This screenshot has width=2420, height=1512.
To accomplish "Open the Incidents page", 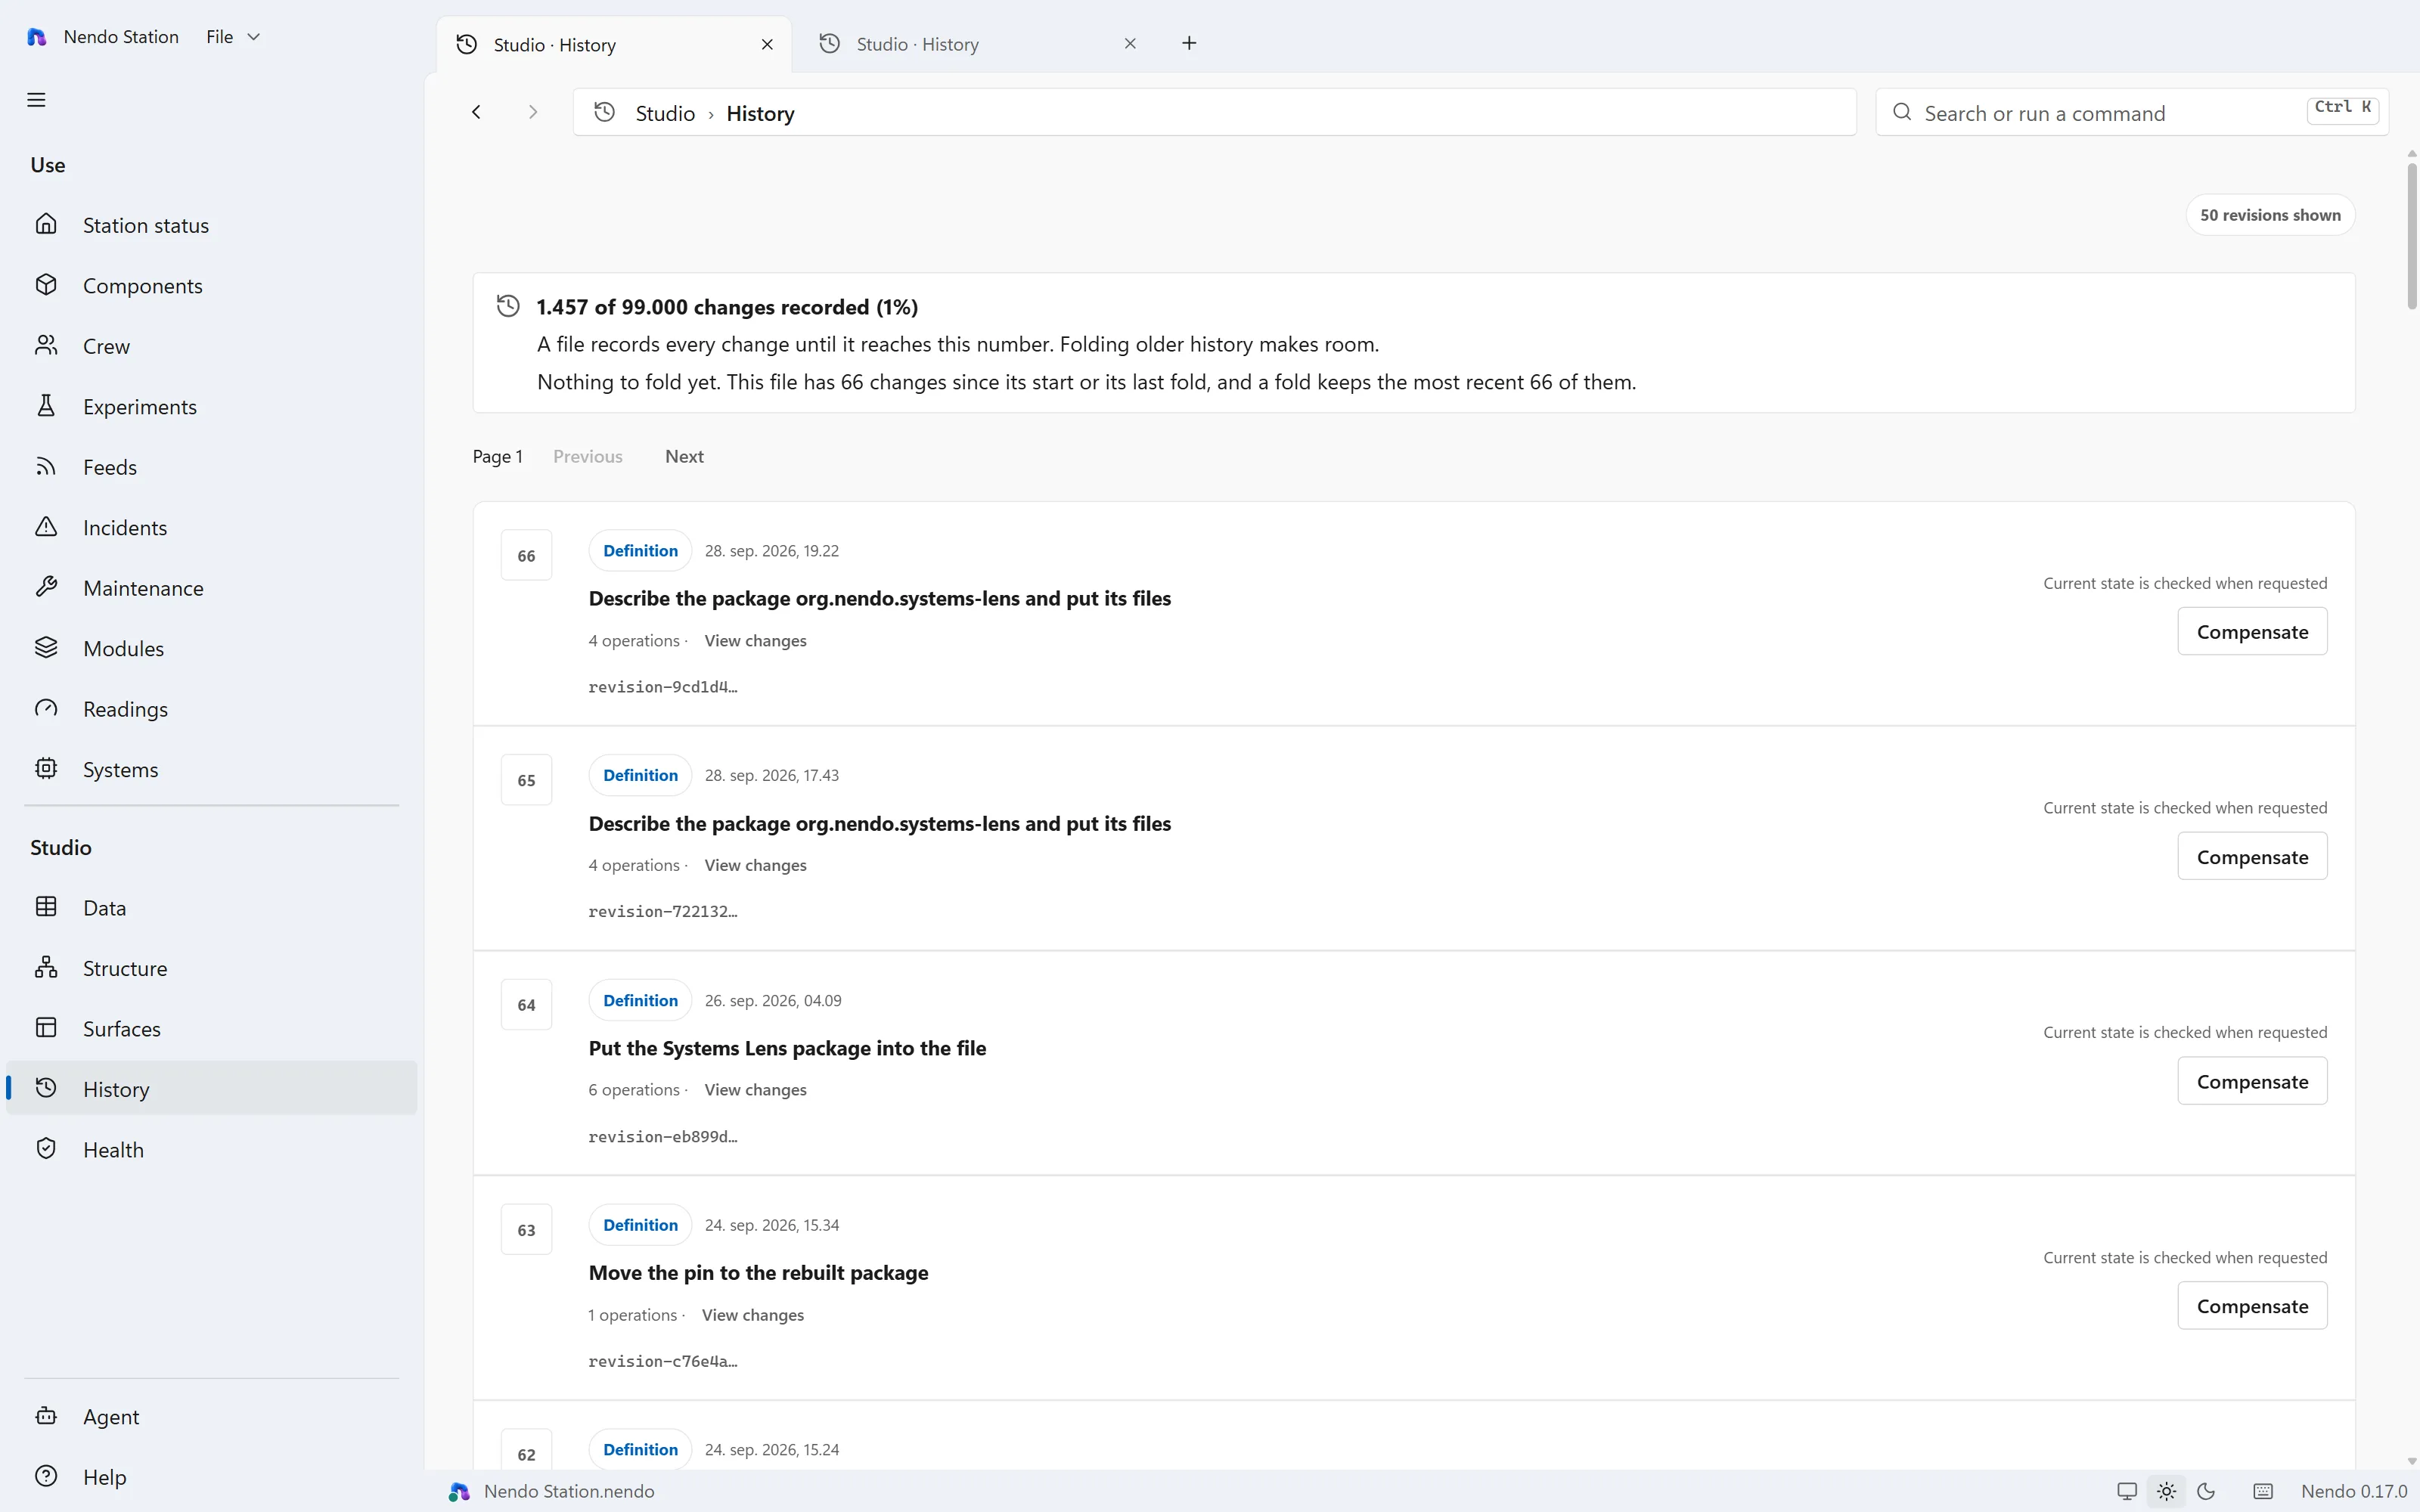I will (x=211, y=528).
